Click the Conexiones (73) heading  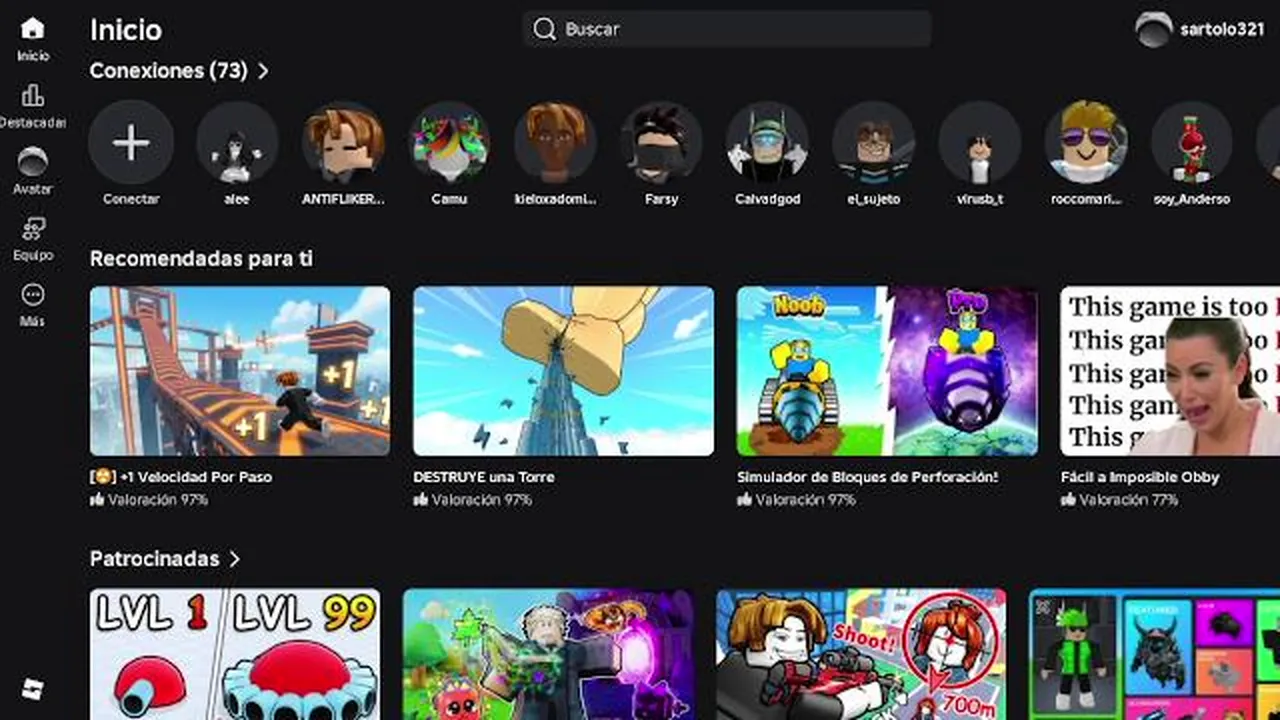(x=169, y=71)
